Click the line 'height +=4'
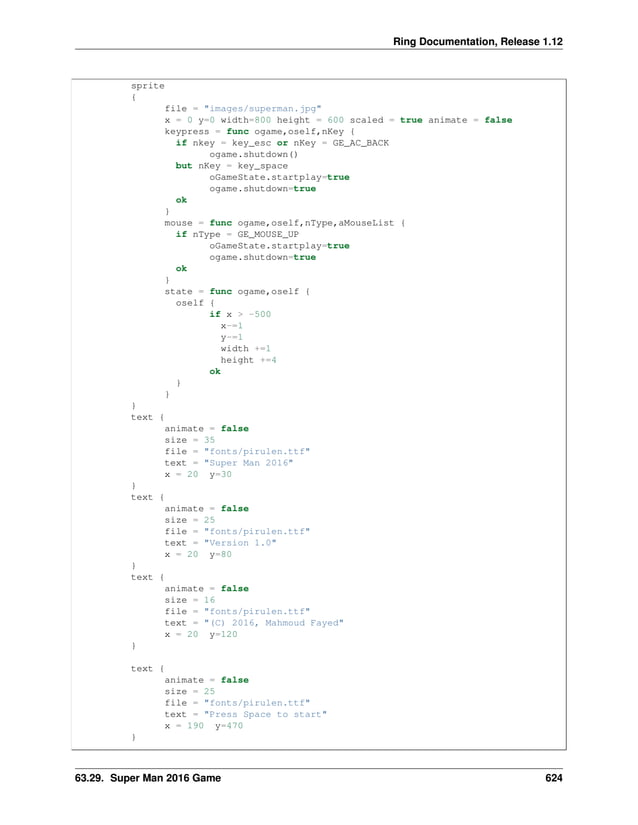 248,360
